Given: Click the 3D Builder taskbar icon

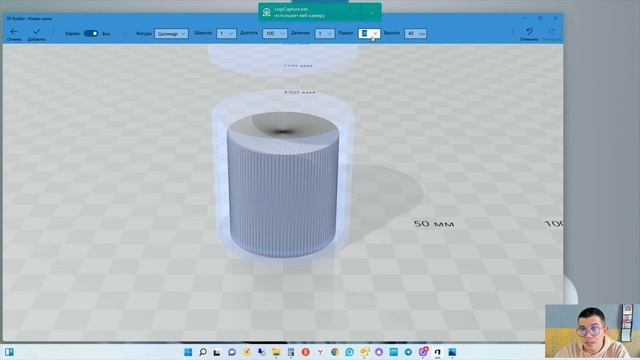Looking at the screenshot, I should coord(438,352).
